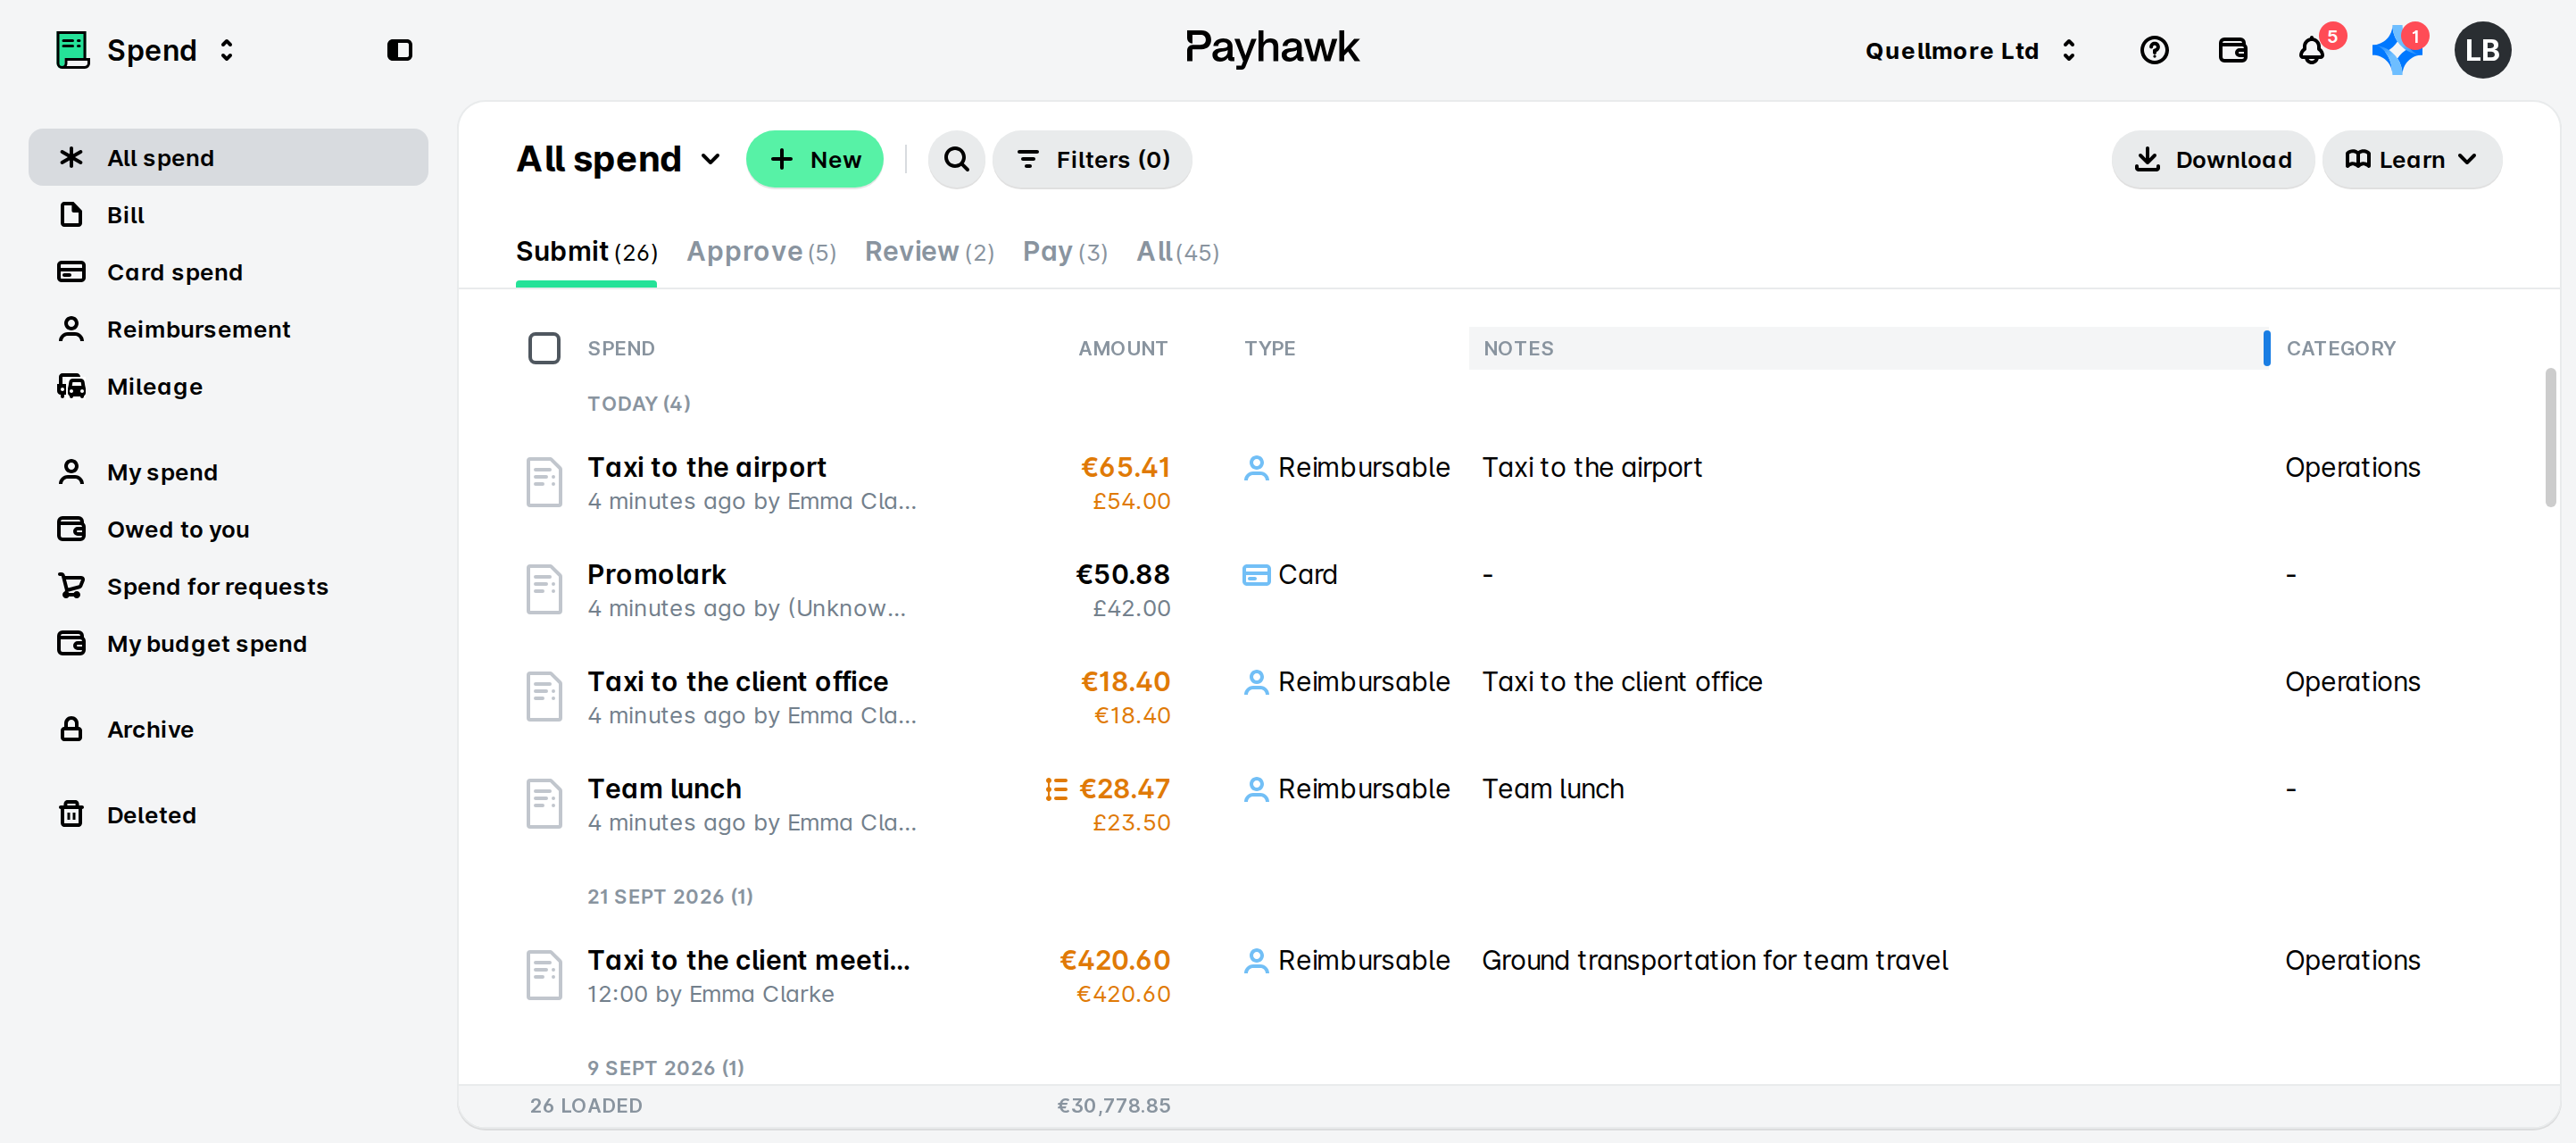Click the Archive lock icon in sidebar
Image resolution: width=2576 pixels, height=1143 pixels.
click(x=71, y=729)
